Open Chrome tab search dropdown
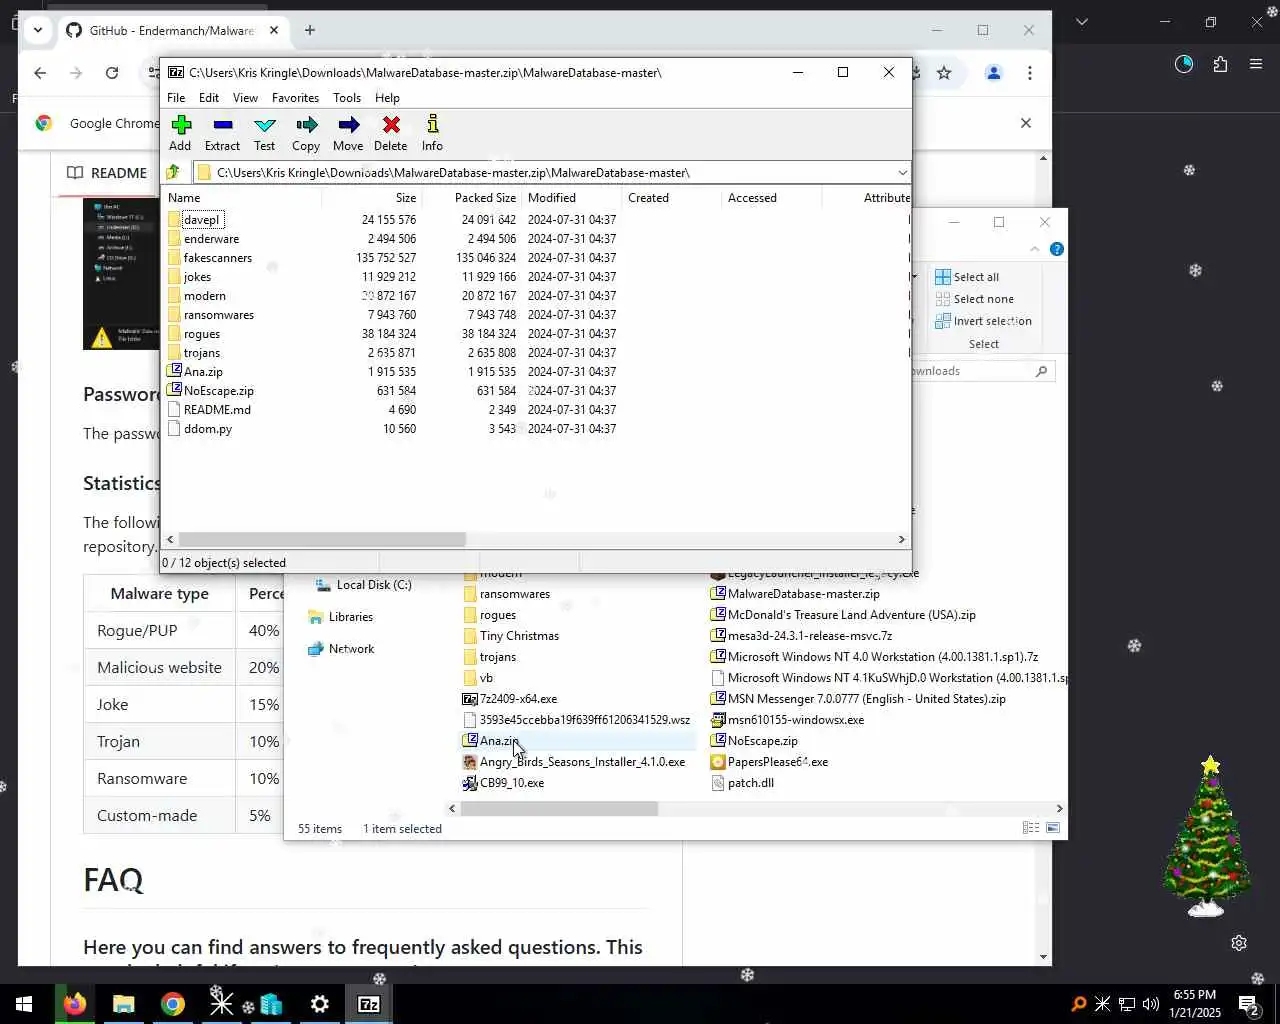The image size is (1280, 1024). (38, 30)
